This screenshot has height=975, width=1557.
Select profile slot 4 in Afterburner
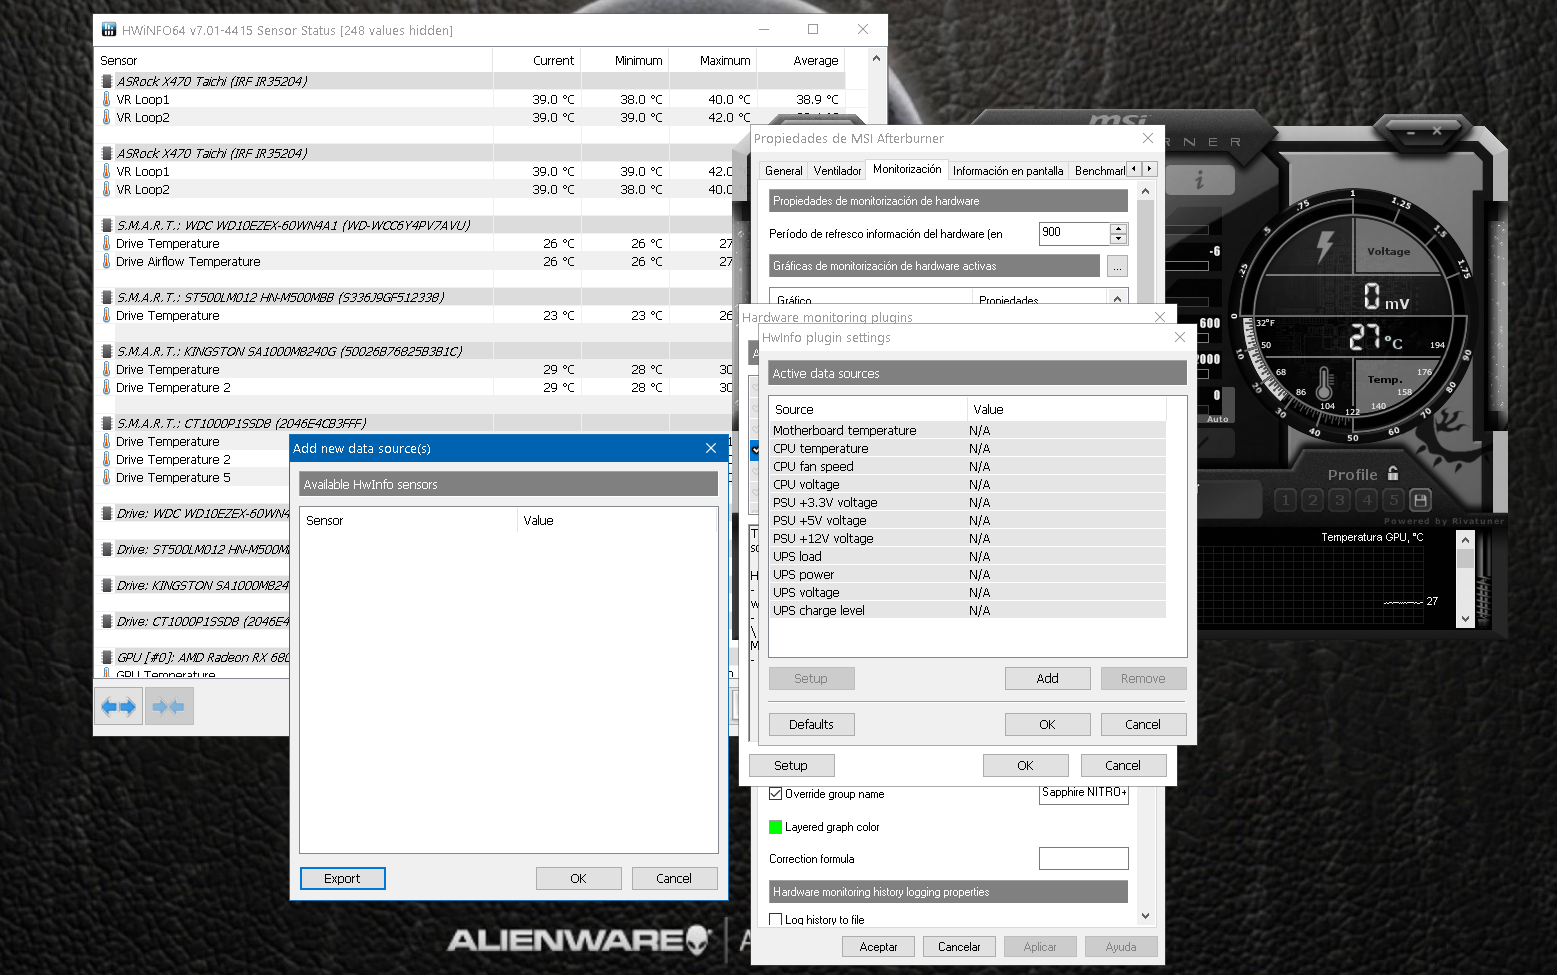pos(1367,500)
